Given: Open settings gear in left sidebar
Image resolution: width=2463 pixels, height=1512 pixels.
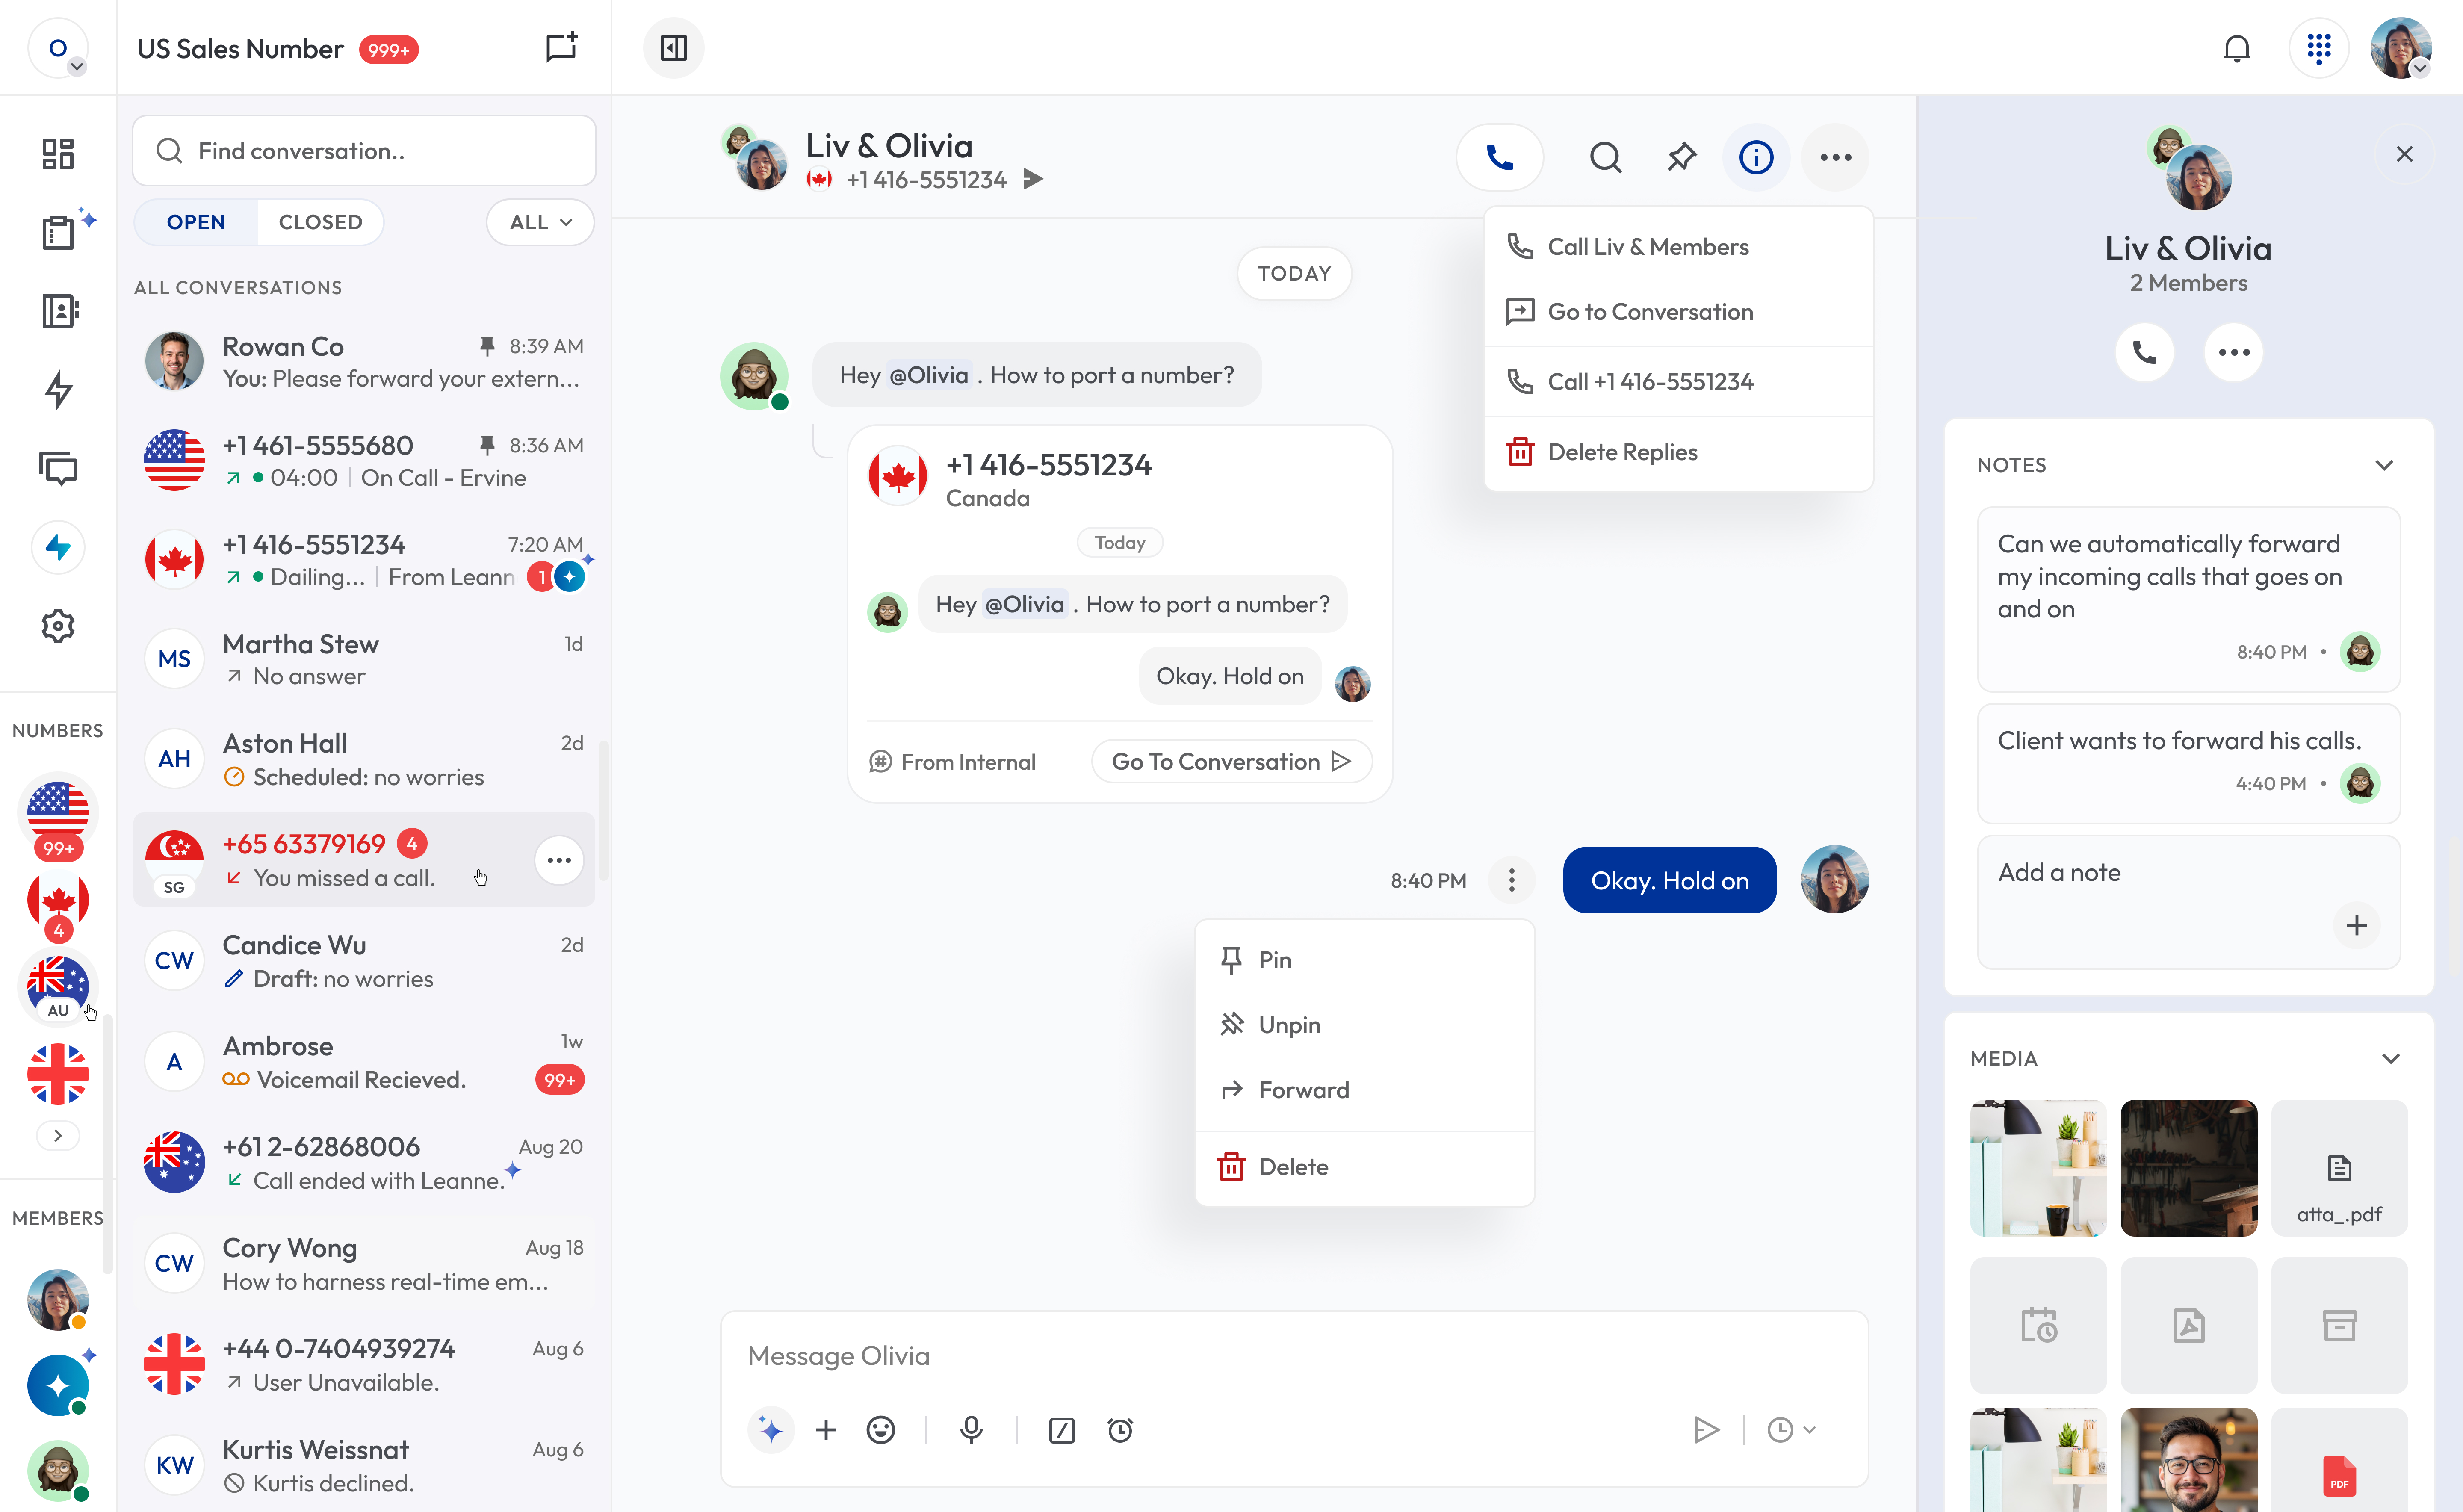Looking at the screenshot, I should tap(58, 626).
